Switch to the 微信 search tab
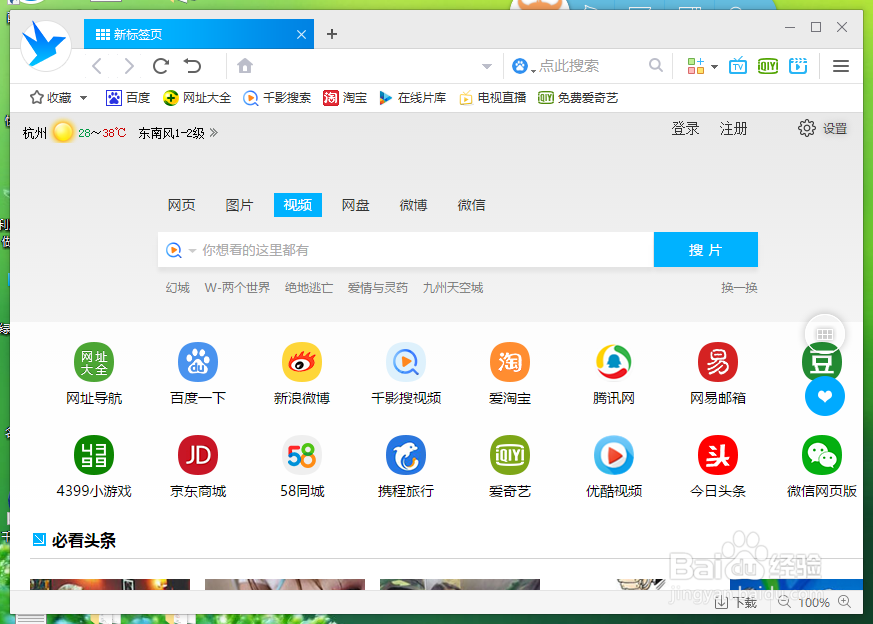 tap(472, 205)
